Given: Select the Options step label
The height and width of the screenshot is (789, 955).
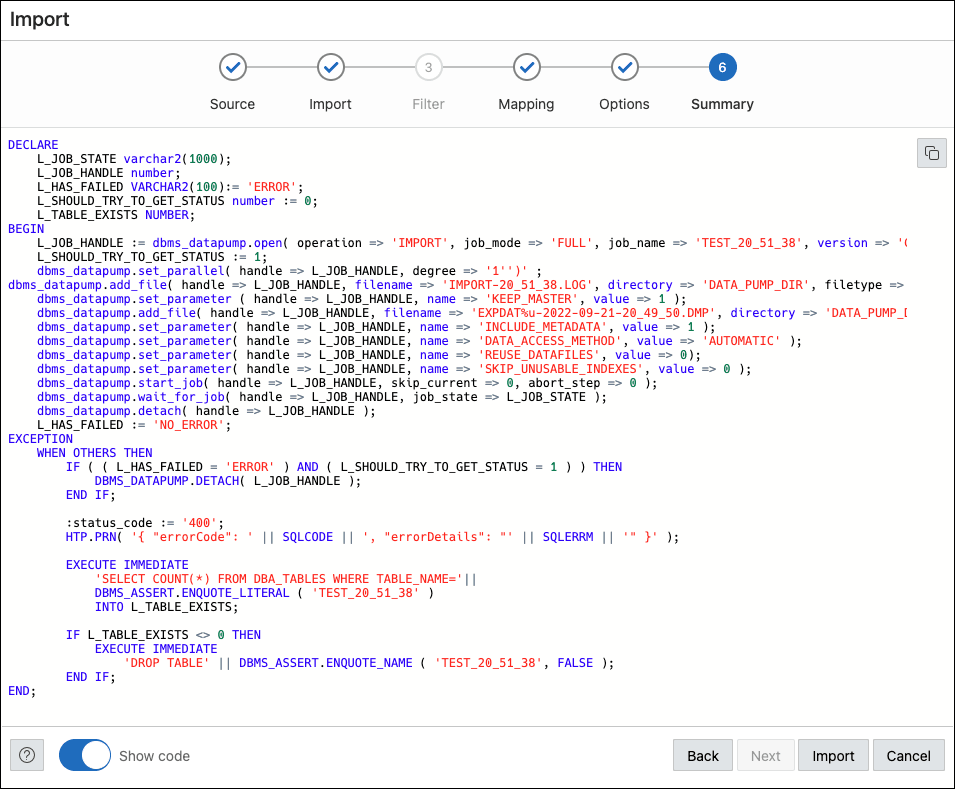Looking at the screenshot, I should 624,104.
